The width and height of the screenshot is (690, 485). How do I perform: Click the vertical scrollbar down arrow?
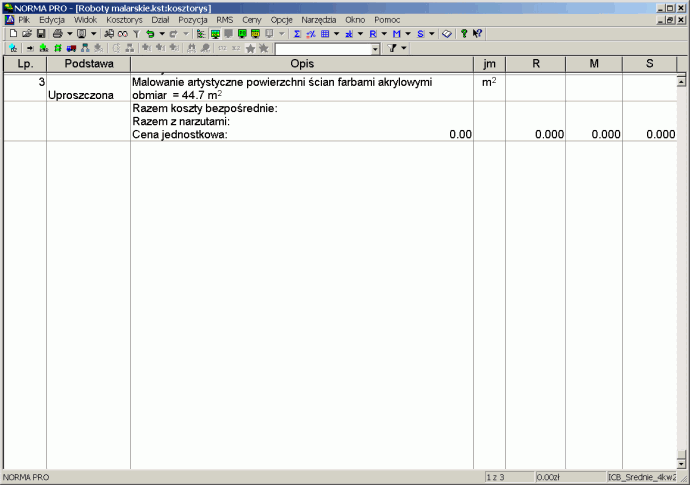coord(682,463)
